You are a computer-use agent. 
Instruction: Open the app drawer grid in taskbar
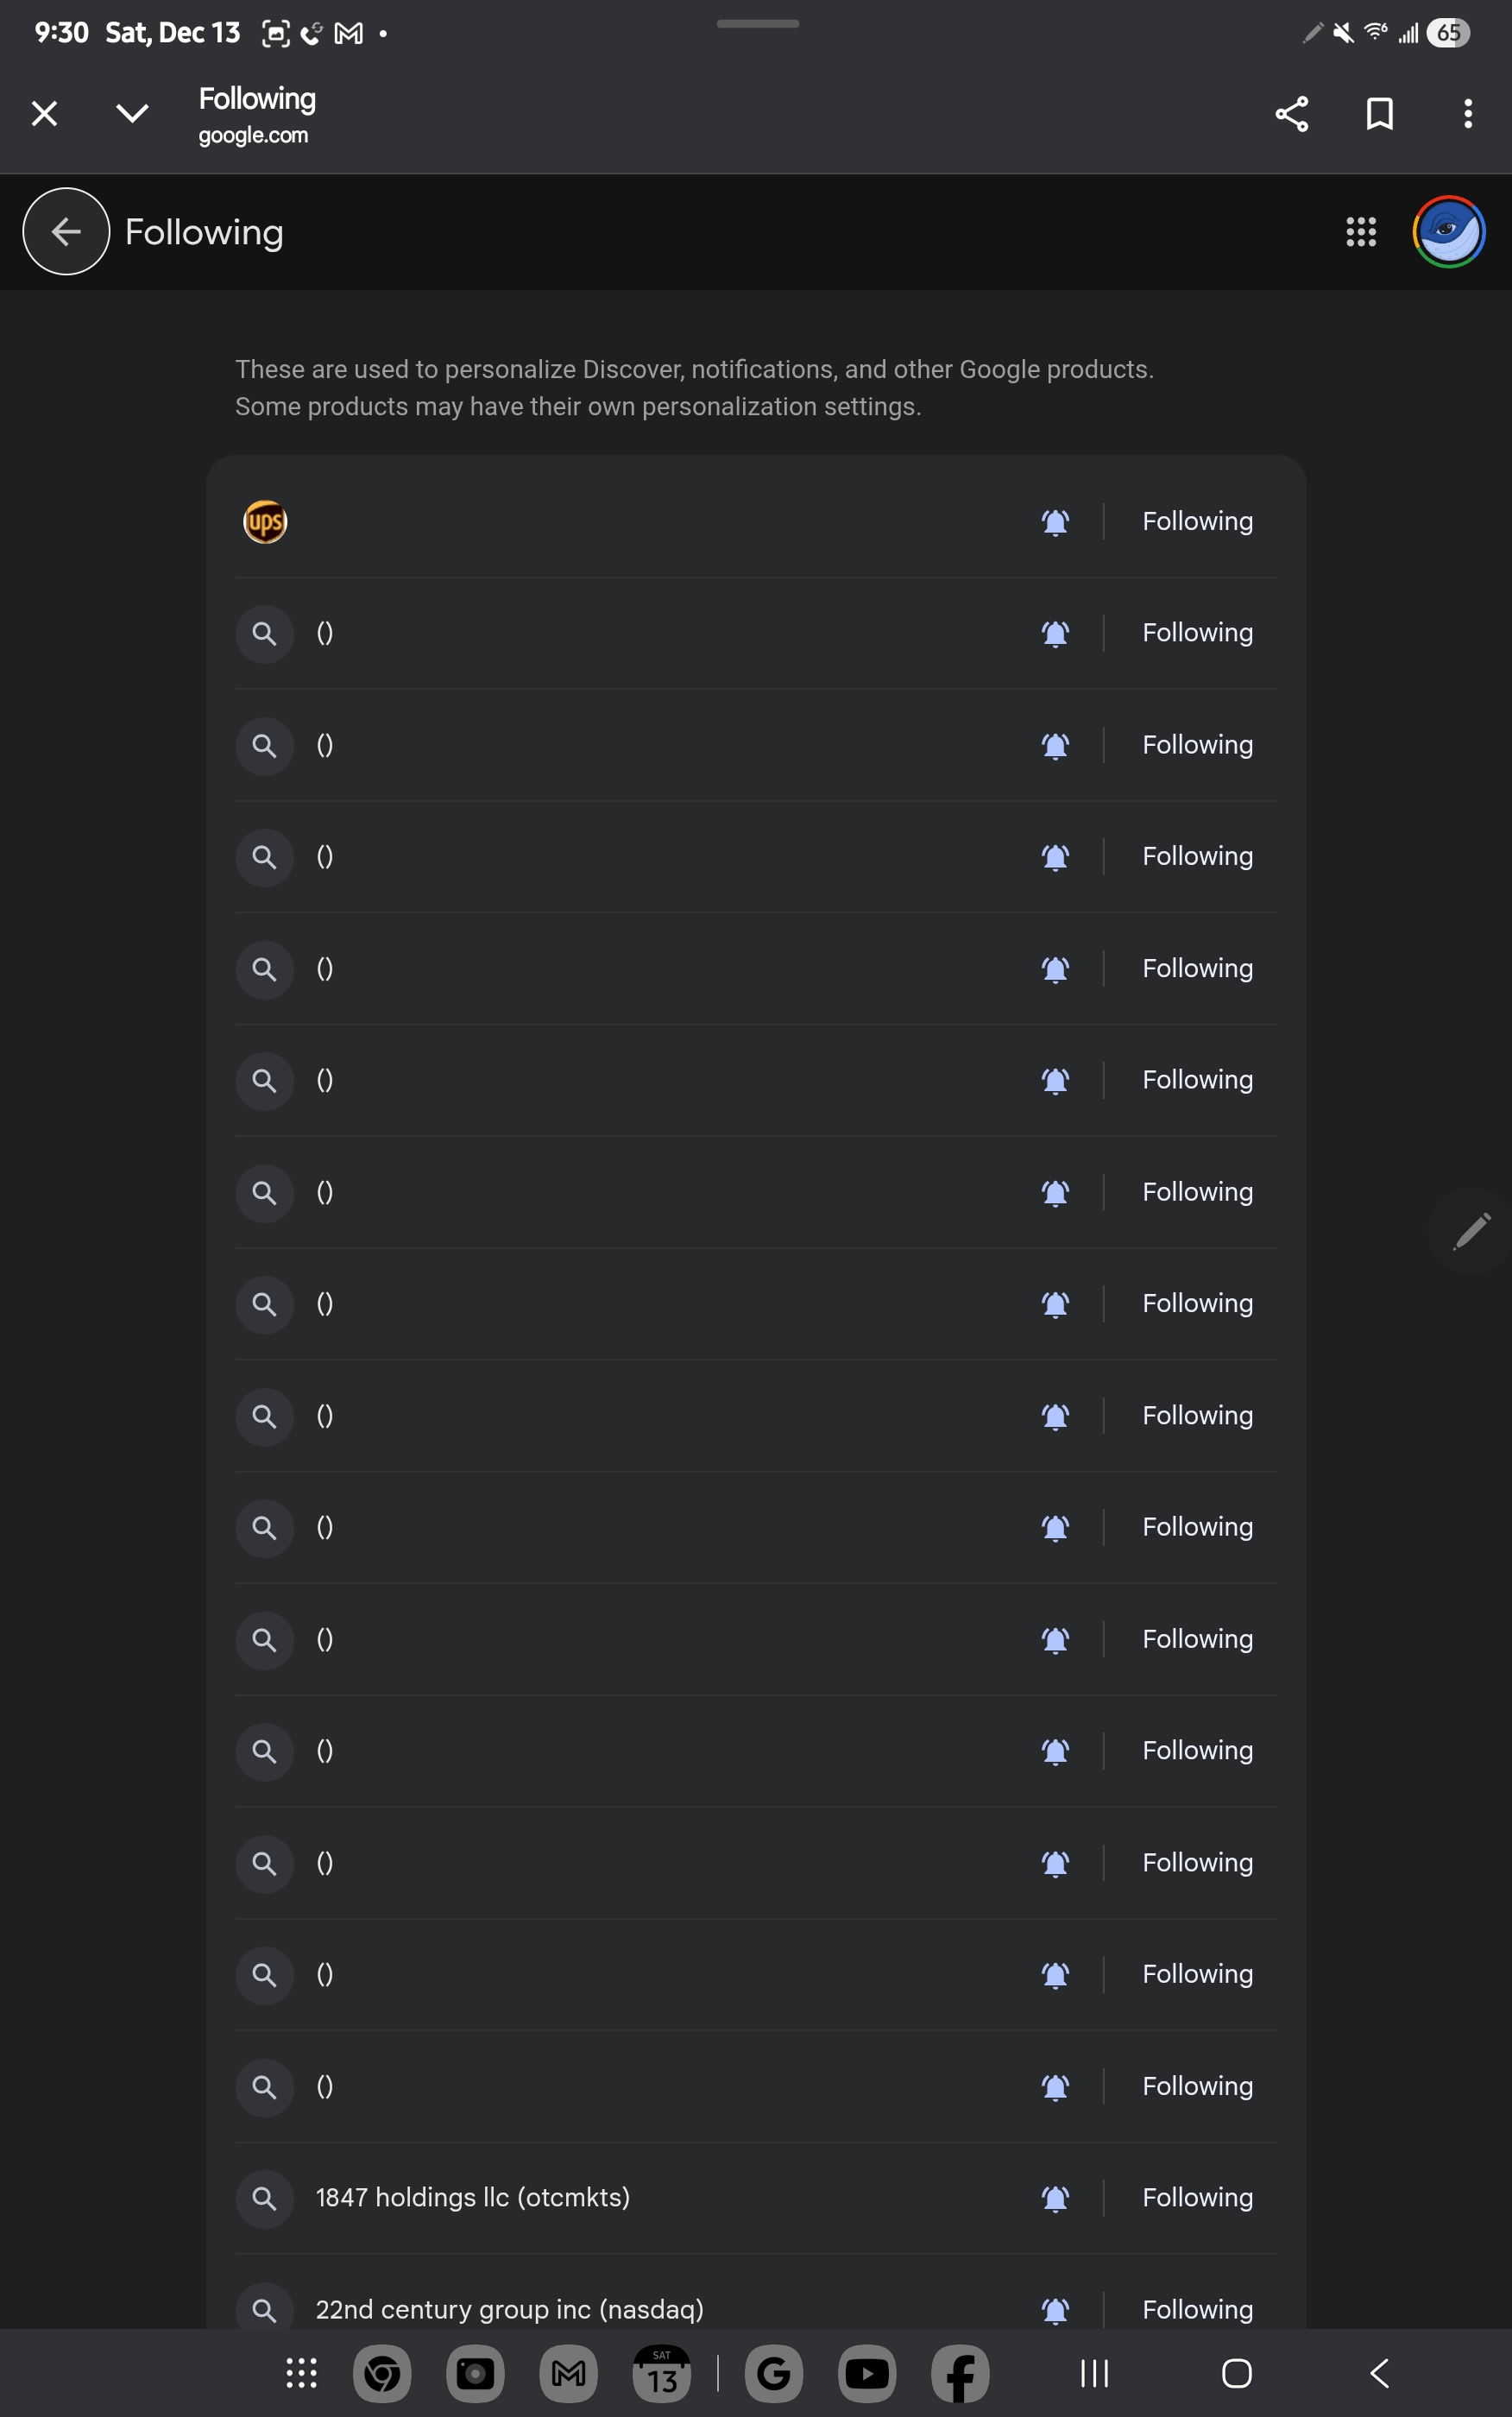(x=301, y=2373)
